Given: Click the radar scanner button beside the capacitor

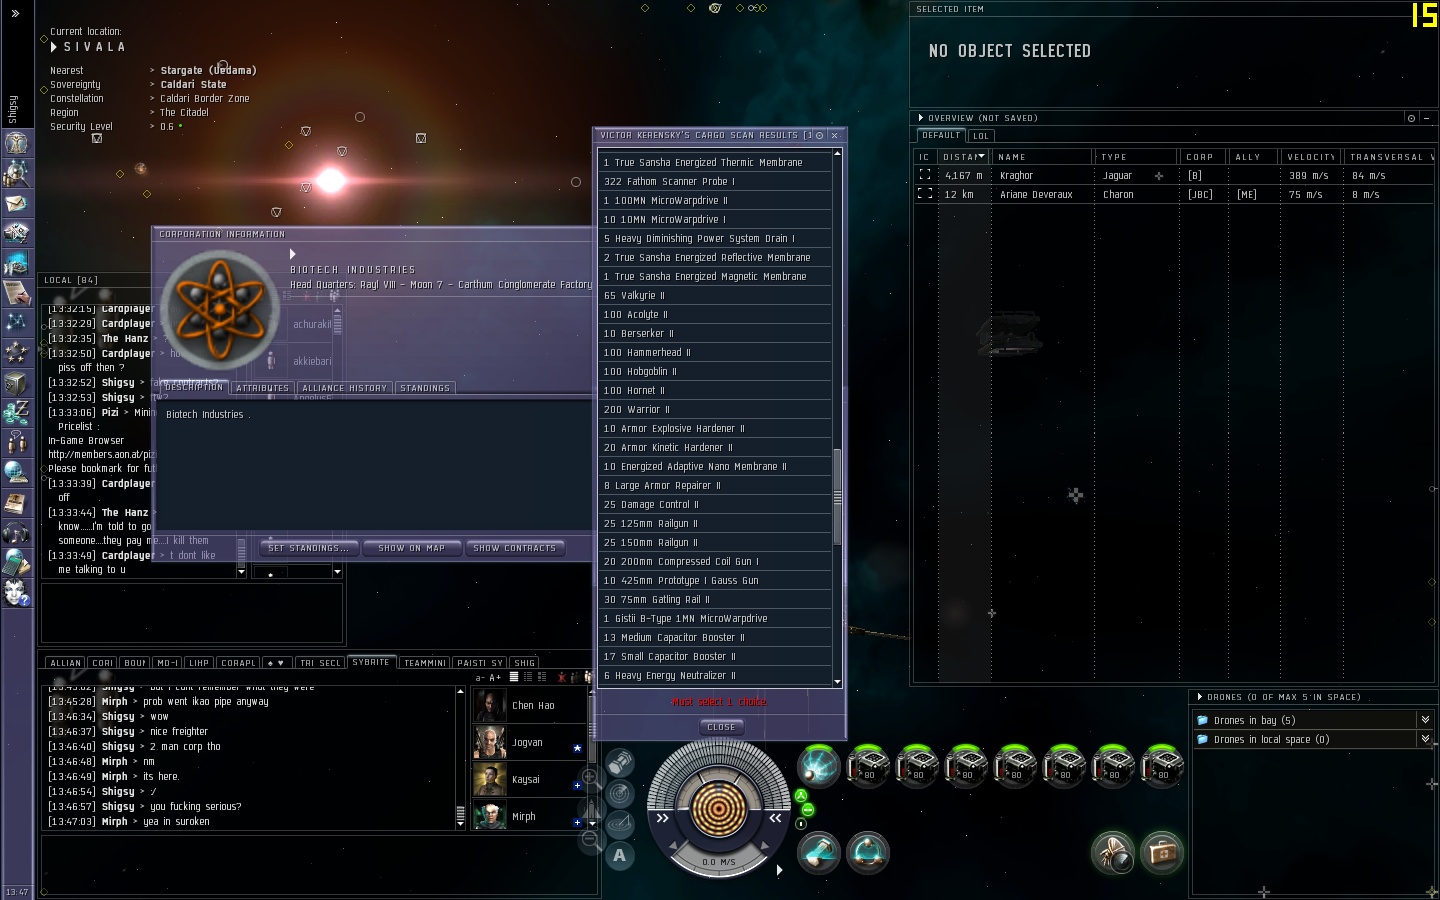Looking at the screenshot, I should coord(620,795).
